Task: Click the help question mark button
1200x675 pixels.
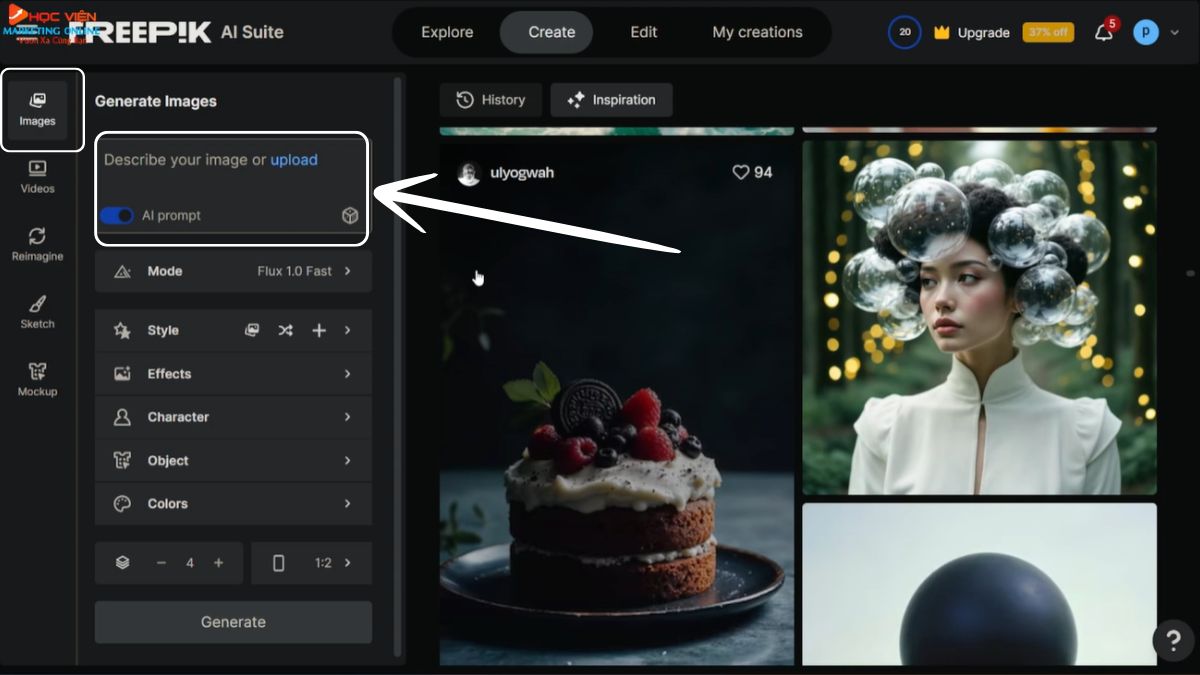Action: click(x=1173, y=640)
